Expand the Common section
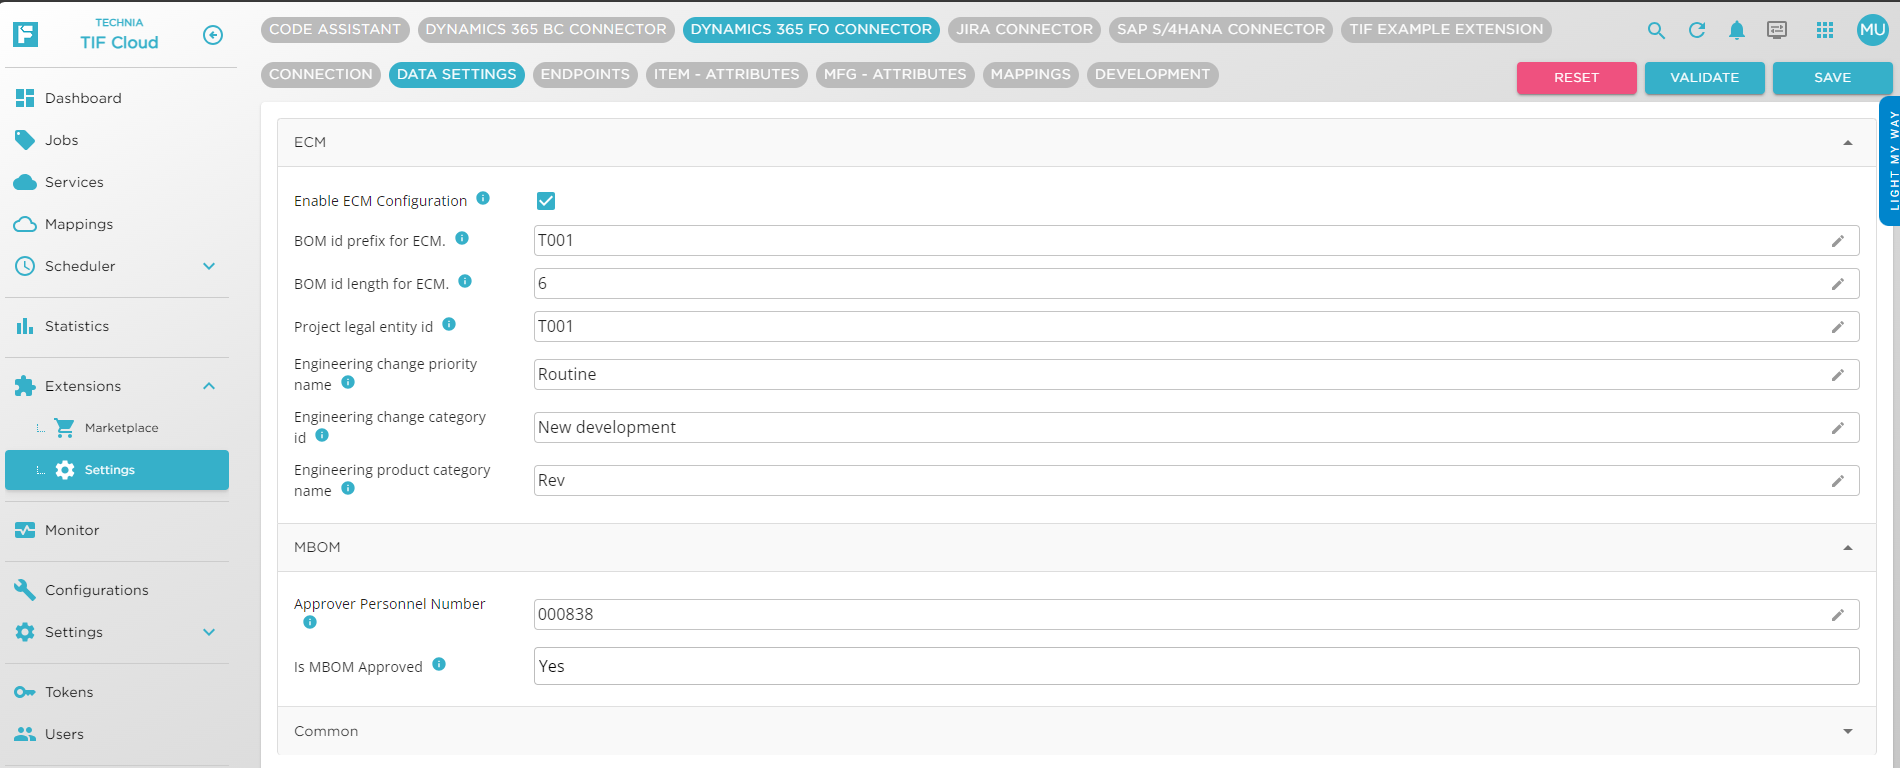 (1847, 732)
